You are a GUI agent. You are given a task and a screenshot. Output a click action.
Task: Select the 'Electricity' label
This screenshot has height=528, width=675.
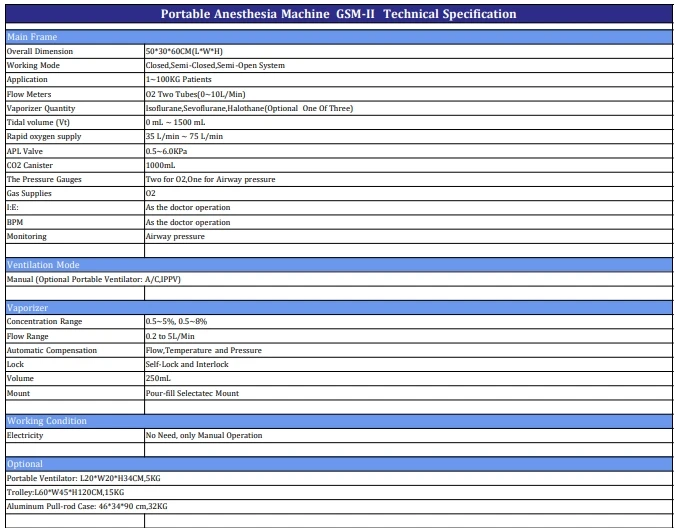pyautogui.click(x=25, y=435)
